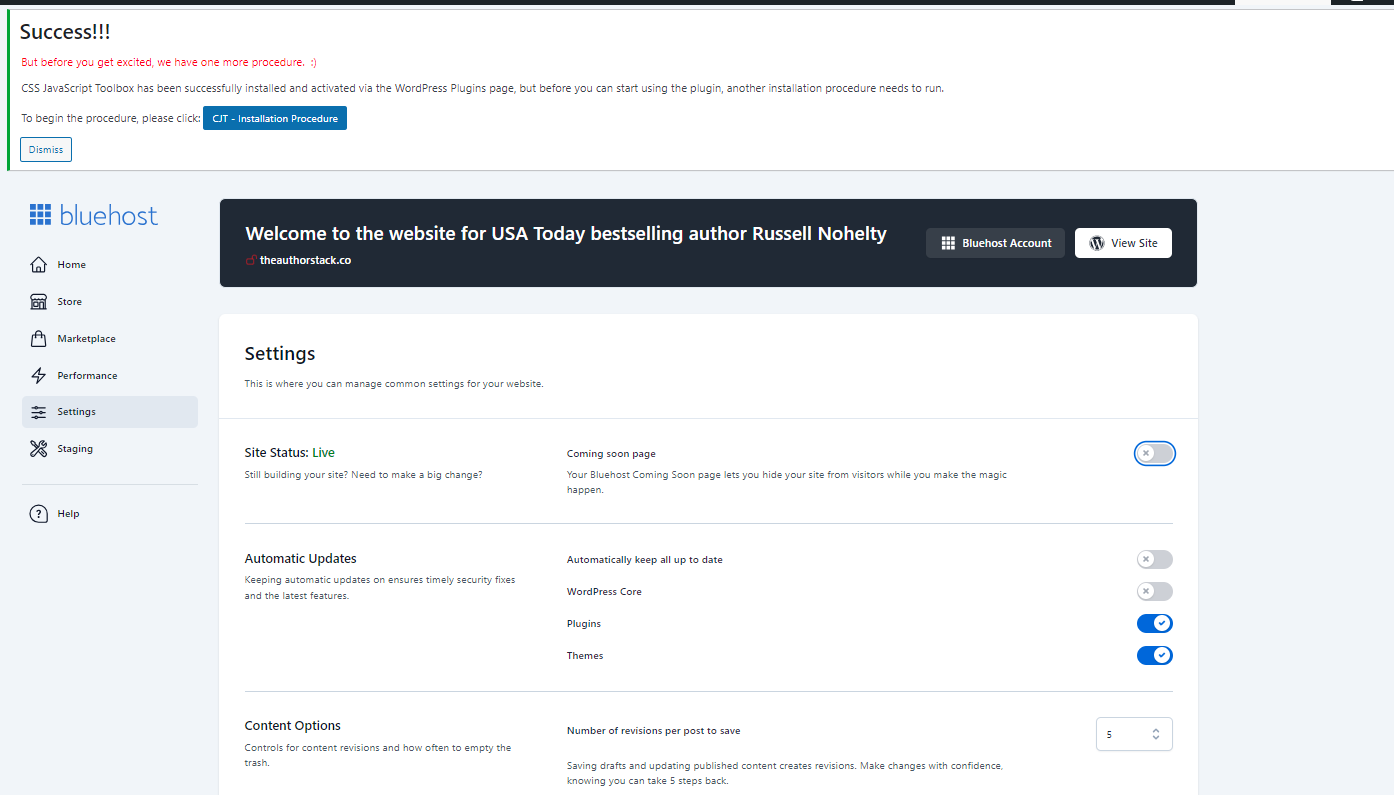The height and width of the screenshot is (795, 1394).
Task: Click the Store shop icon in sidebar
Action: pyautogui.click(x=39, y=302)
